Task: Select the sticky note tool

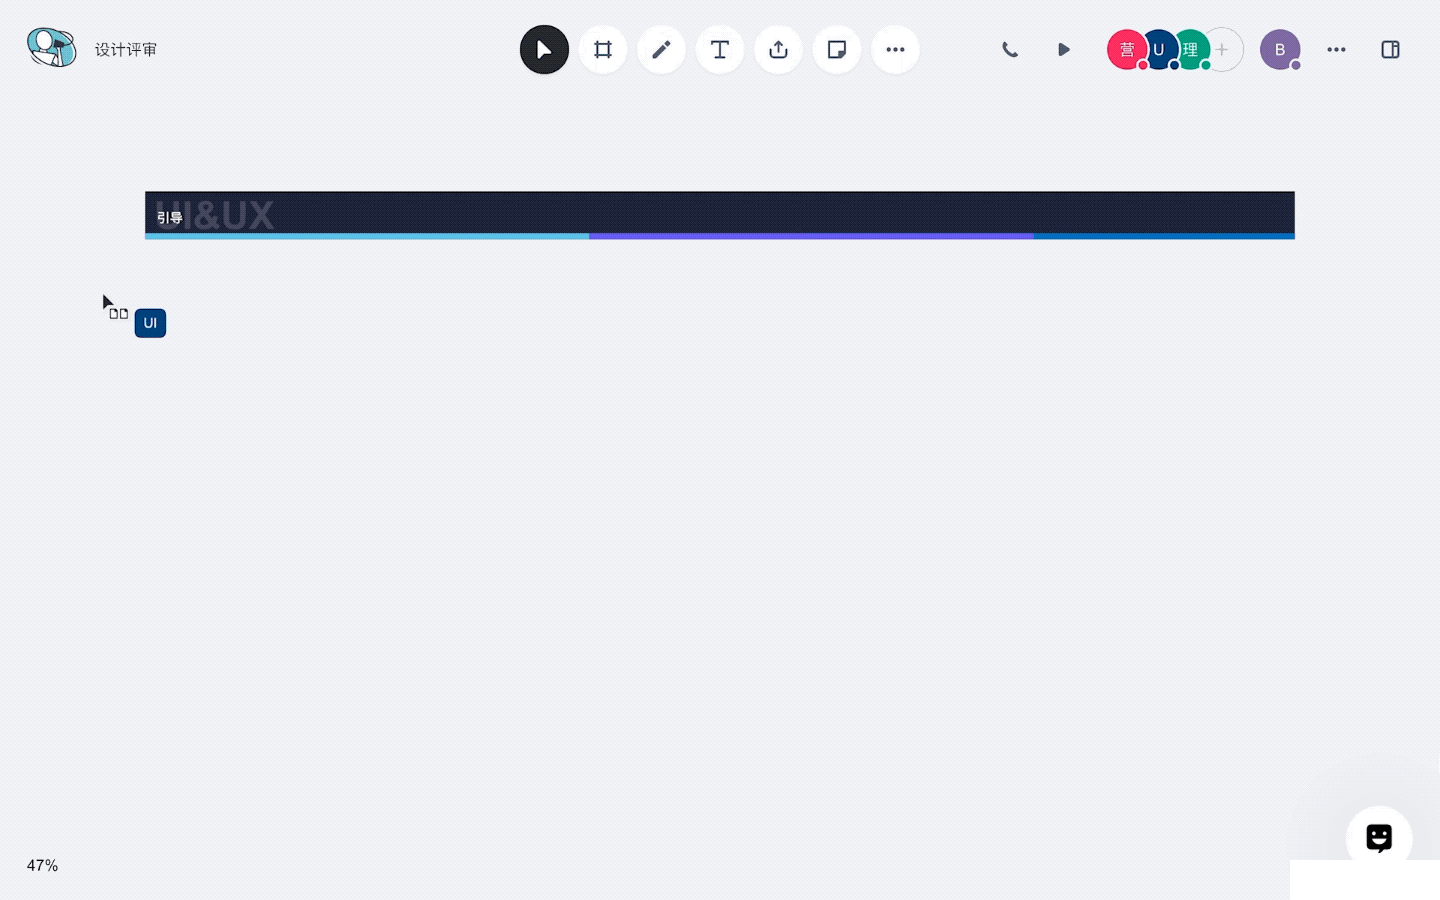Action: tap(837, 49)
